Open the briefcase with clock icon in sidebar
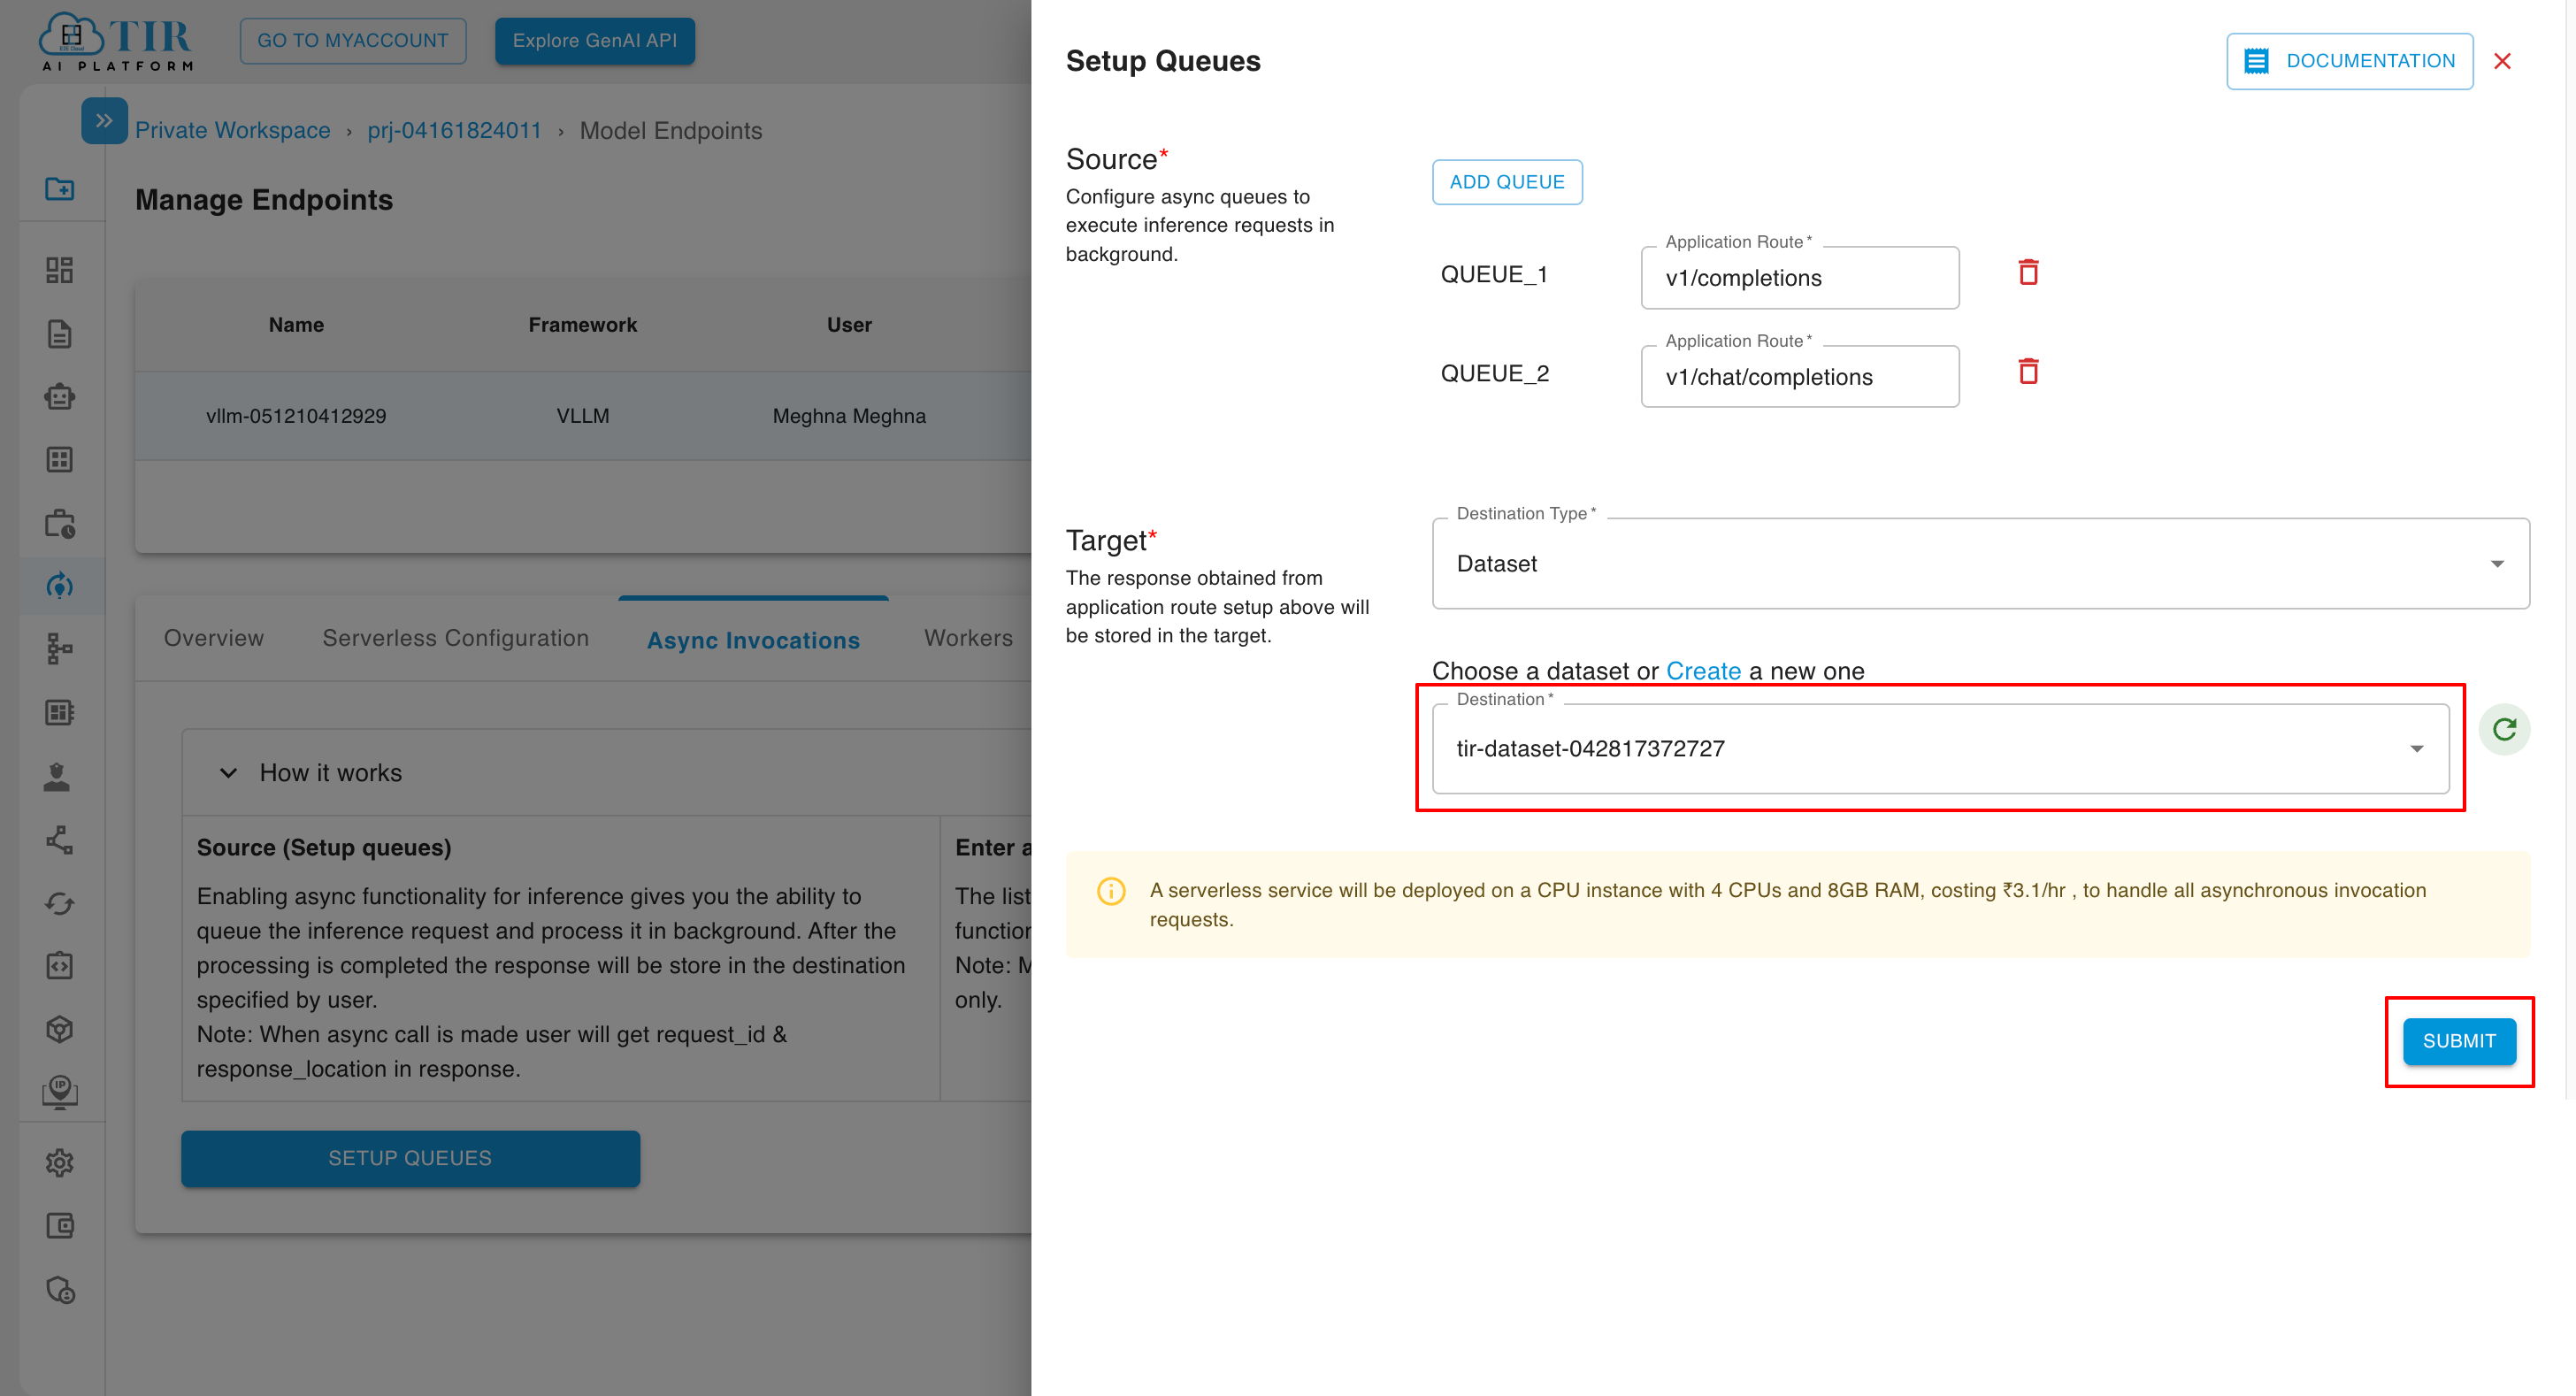The width and height of the screenshot is (2576, 1396). coord(60,524)
